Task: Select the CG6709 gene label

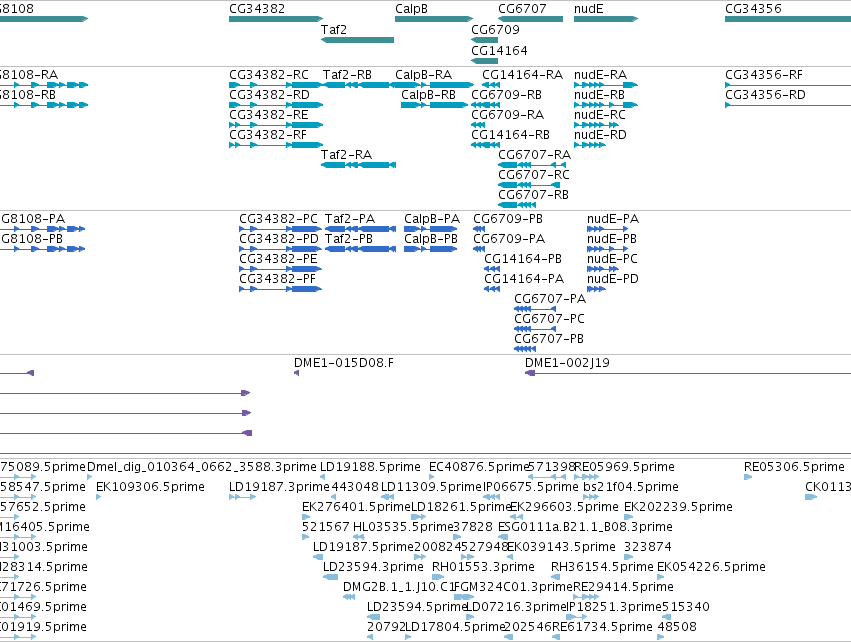Action: [x=495, y=30]
